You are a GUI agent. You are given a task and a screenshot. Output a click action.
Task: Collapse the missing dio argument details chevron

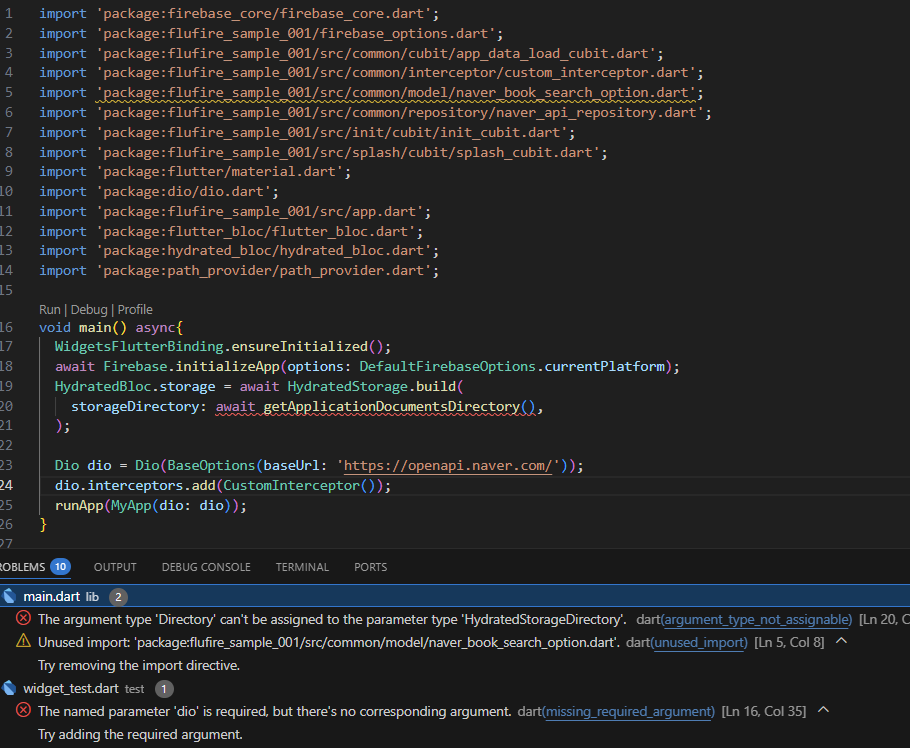[x=824, y=710]
